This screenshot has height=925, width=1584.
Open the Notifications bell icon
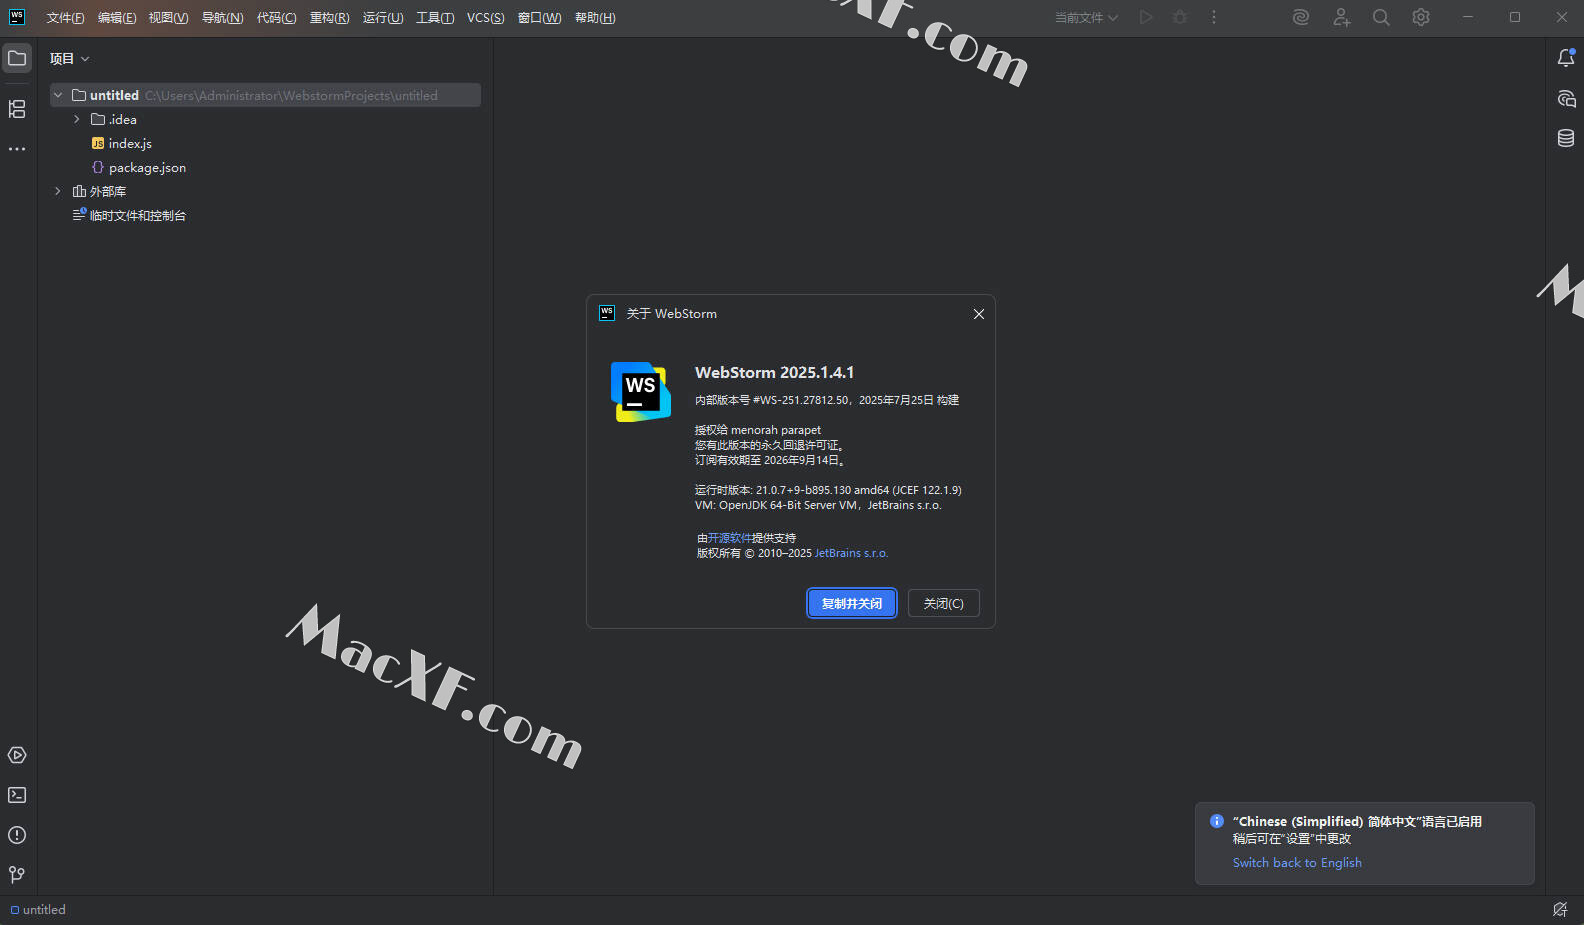tap(1566, 58)
